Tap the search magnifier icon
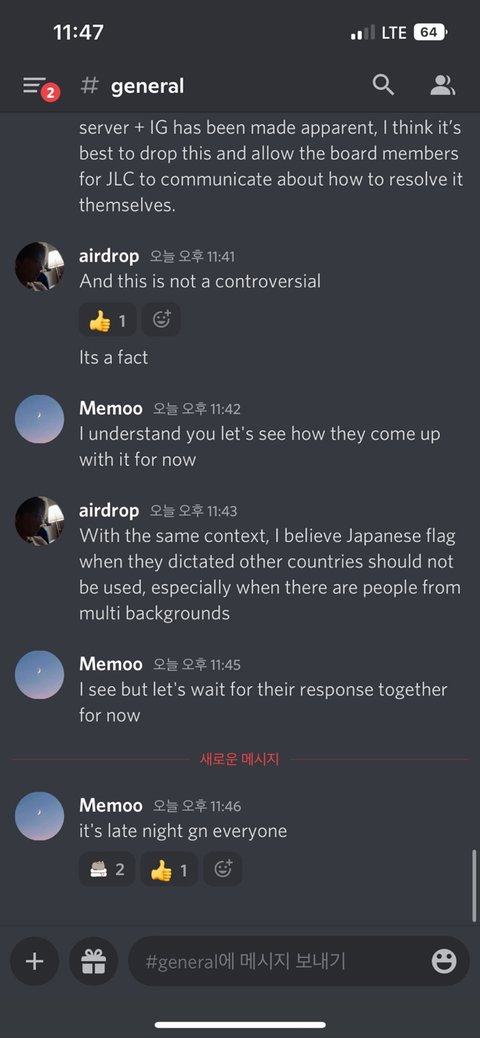Image resolution: width=480 pixels, height=1038 pixels. click(383, 85)
